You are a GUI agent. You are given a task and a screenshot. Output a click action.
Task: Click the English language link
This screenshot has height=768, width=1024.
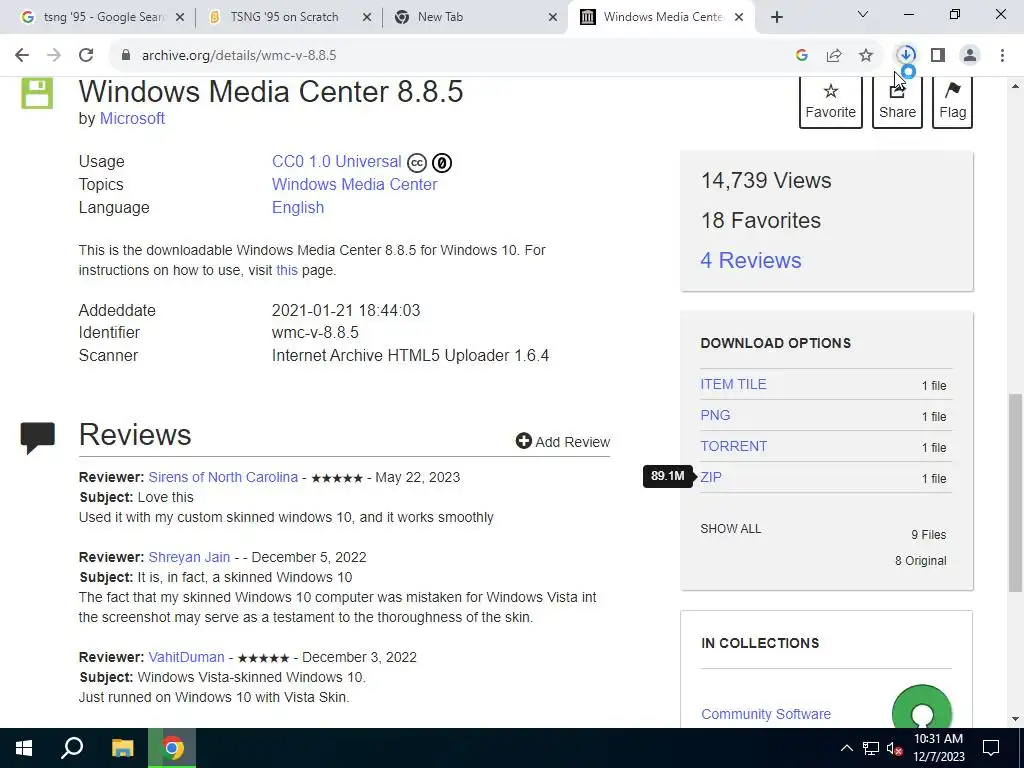pos(298,207)
